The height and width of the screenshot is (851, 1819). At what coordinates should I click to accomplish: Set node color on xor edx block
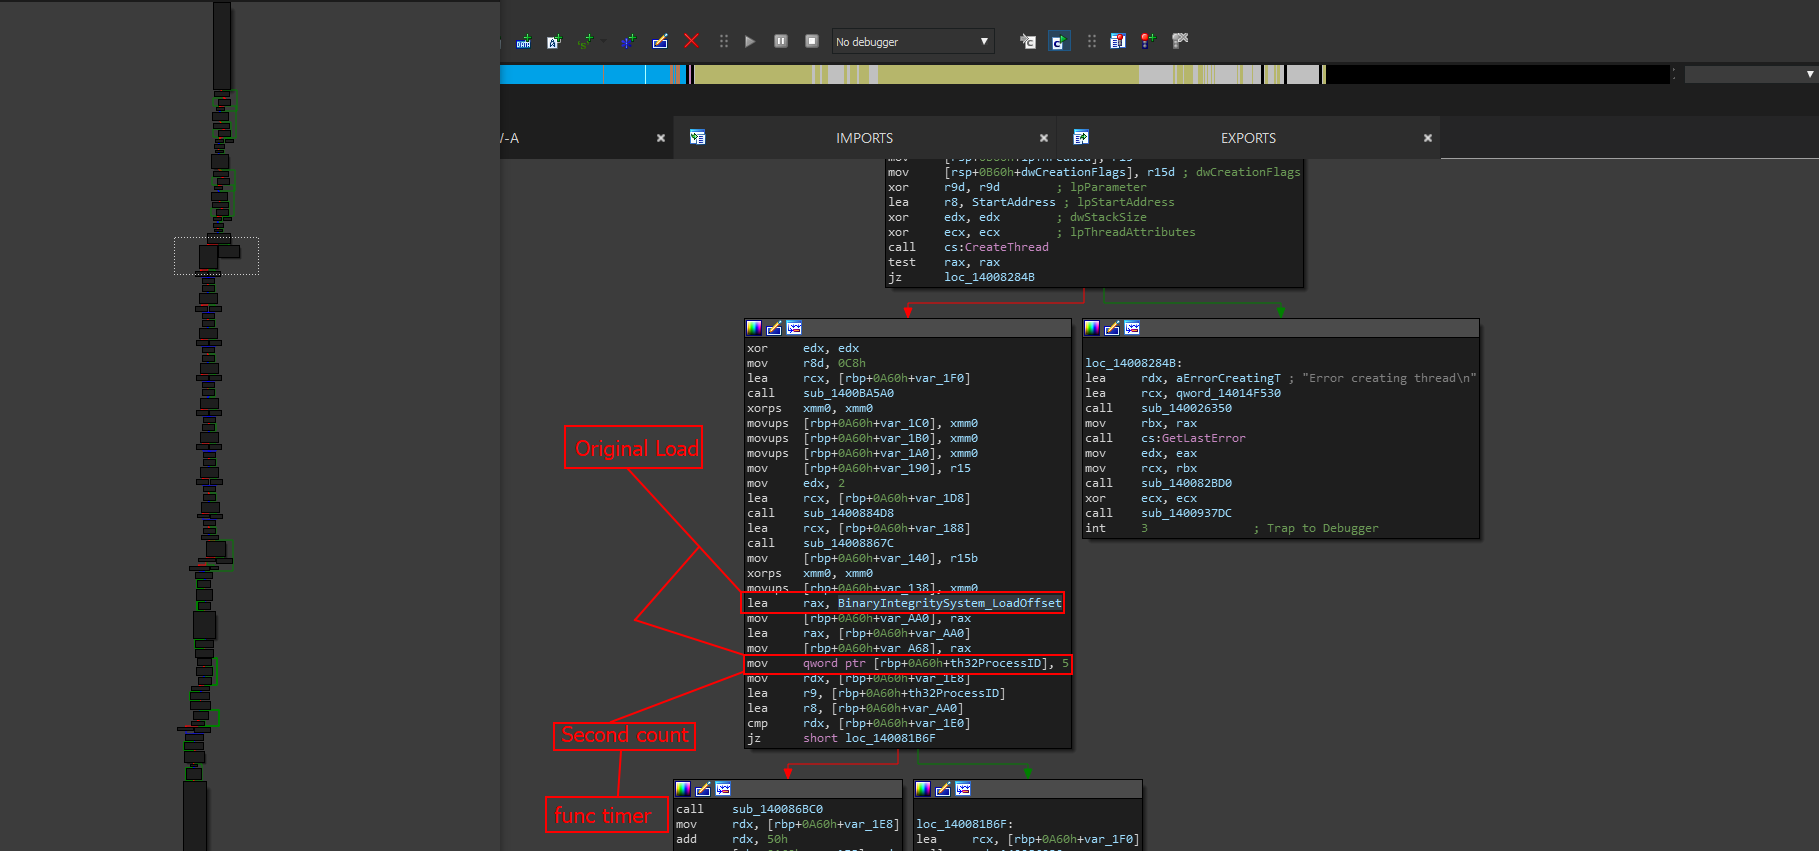click(x=754, y=328)
